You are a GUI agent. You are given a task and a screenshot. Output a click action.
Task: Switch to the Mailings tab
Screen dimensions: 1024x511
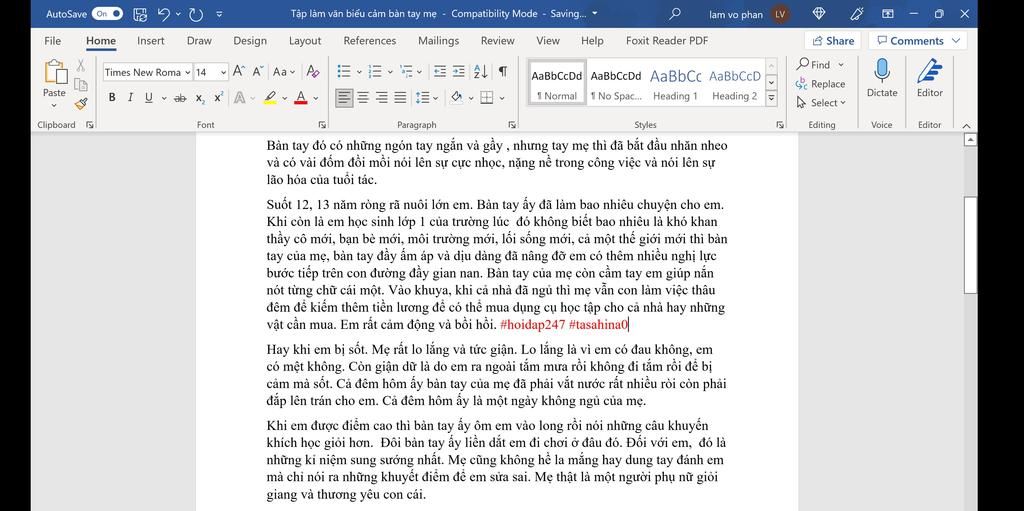(438, 41)
